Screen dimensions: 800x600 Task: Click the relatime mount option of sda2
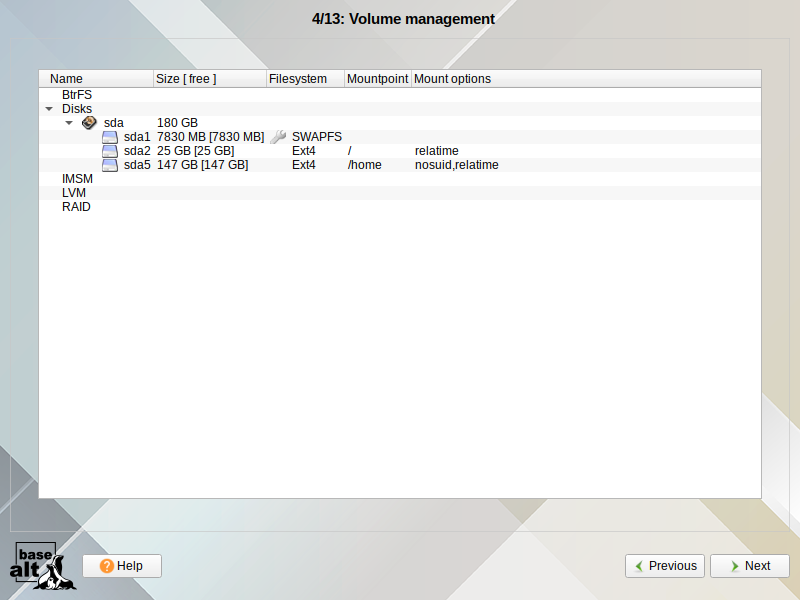(437, 151)
